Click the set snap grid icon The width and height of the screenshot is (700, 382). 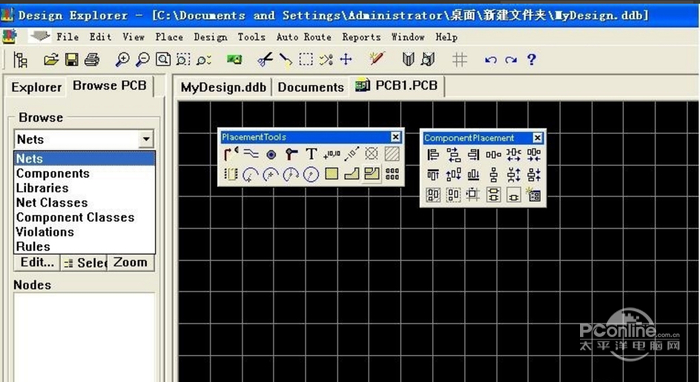459,59
